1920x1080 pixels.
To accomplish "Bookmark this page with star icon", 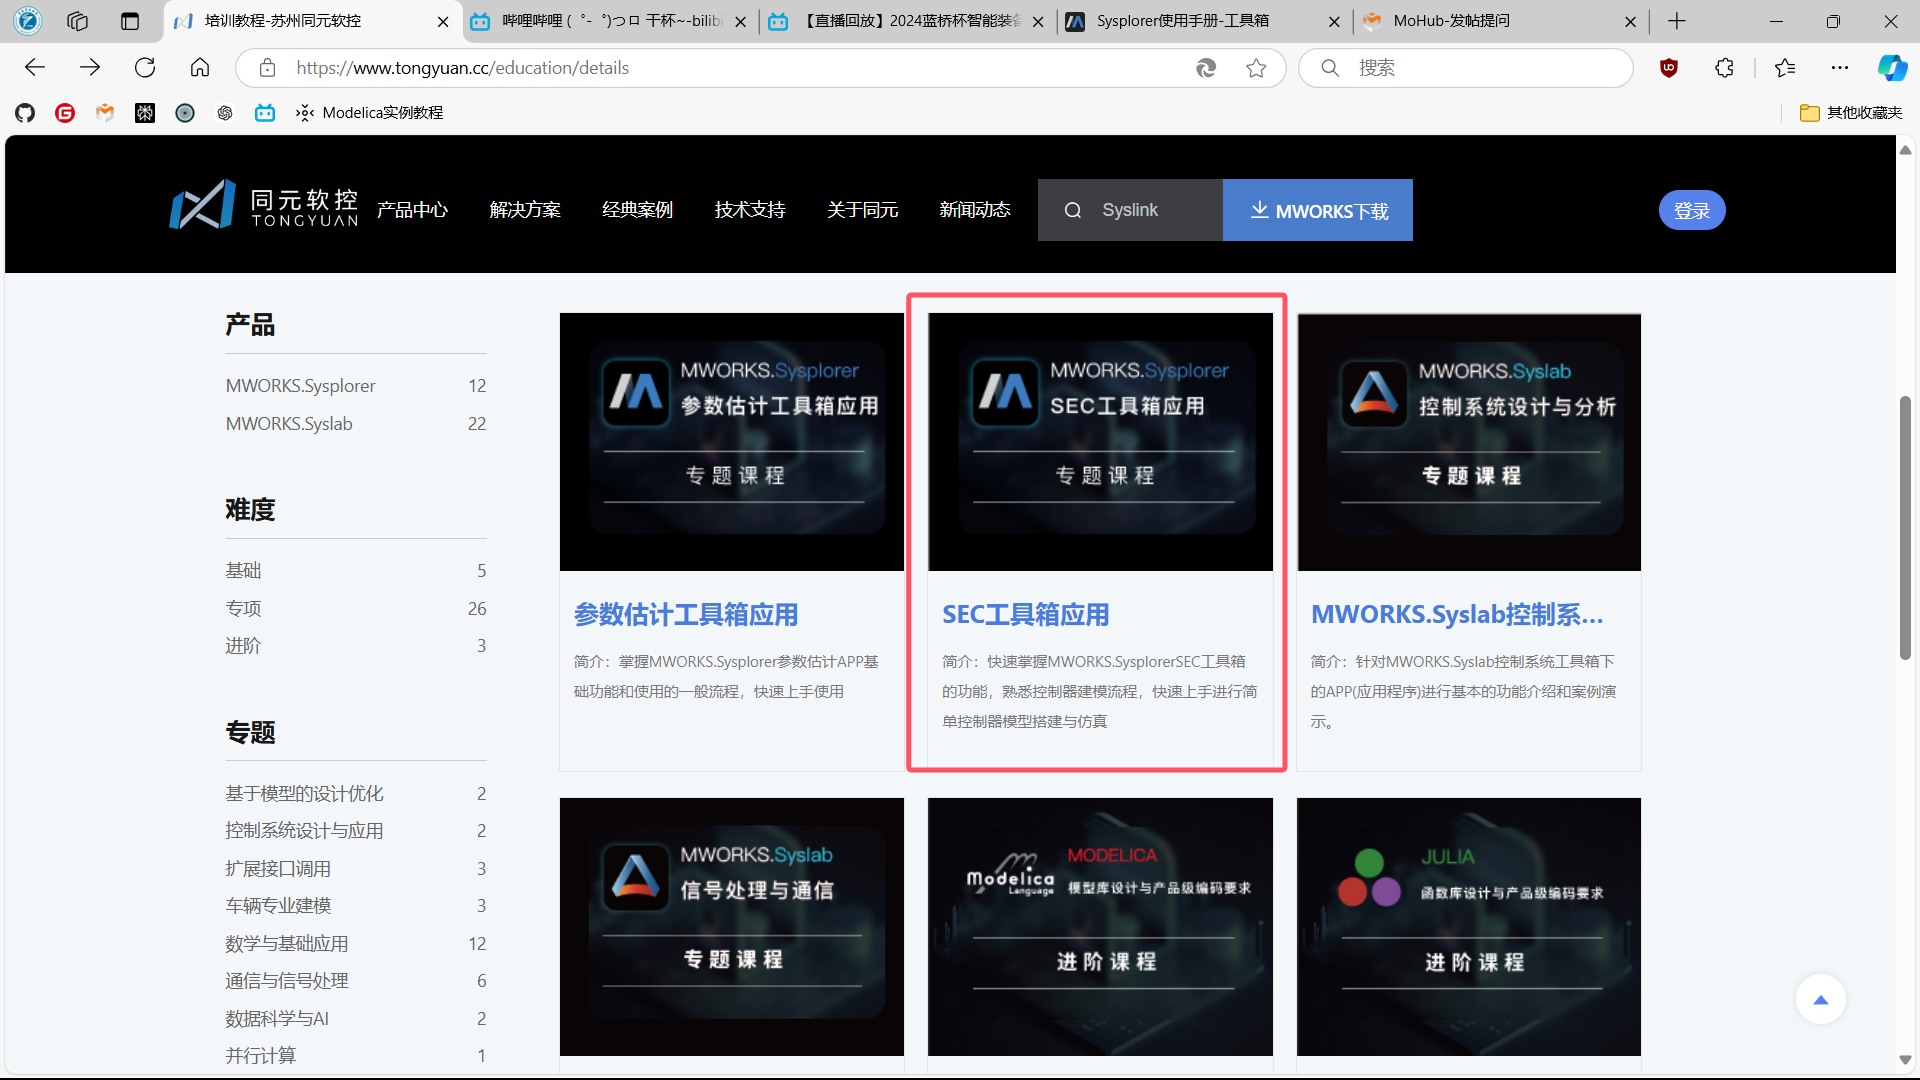I will [x=1256, y=68].
